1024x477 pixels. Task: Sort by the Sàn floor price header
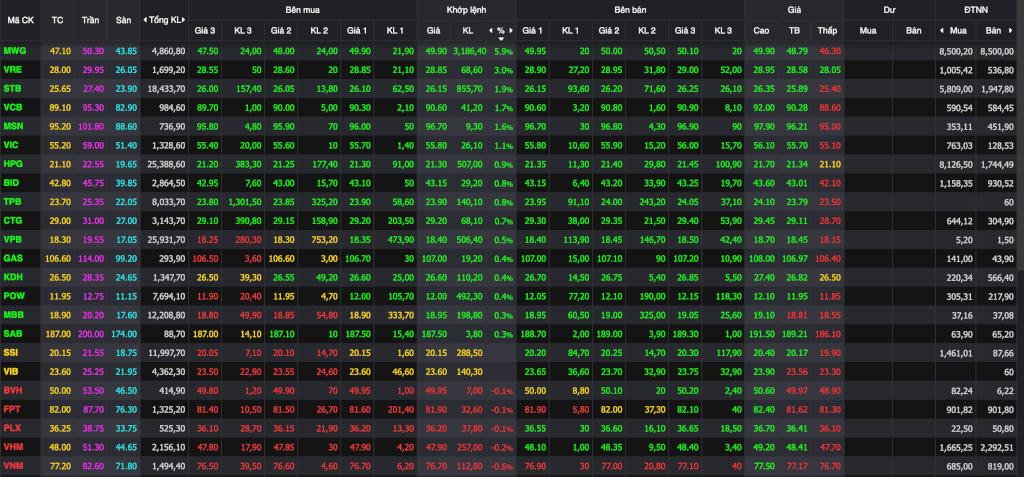[123, 20]
